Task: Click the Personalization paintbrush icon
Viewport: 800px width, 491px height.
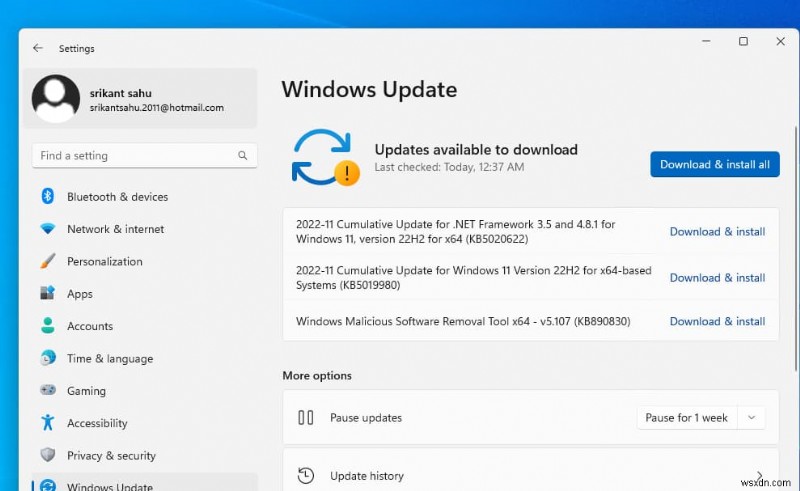Action: point(47,261)
